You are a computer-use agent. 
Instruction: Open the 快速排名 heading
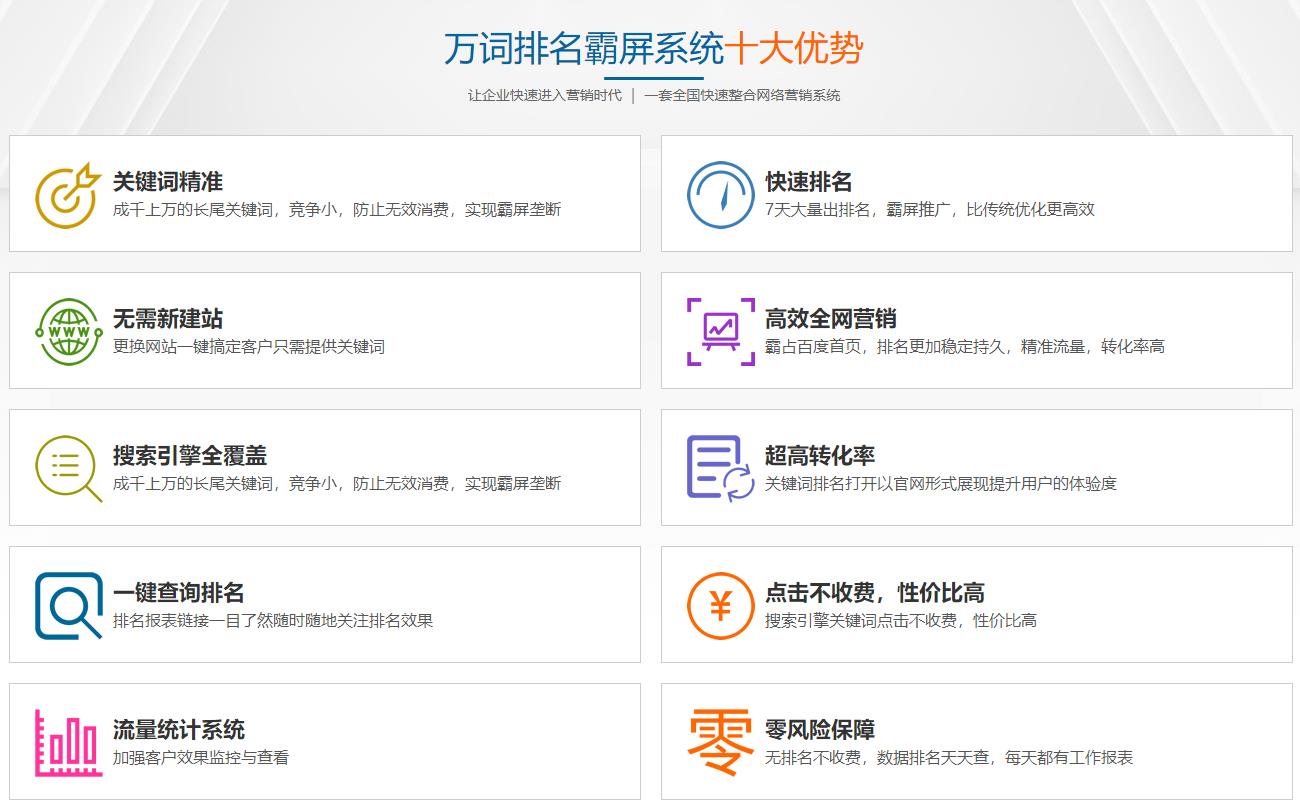pyautogui.click(x=808, y=182)
